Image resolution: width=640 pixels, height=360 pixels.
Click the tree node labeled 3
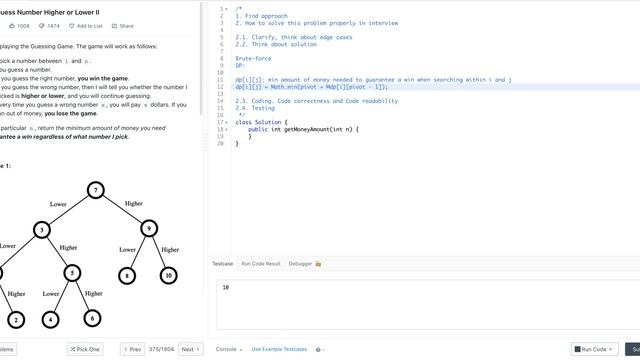point(42,230)
